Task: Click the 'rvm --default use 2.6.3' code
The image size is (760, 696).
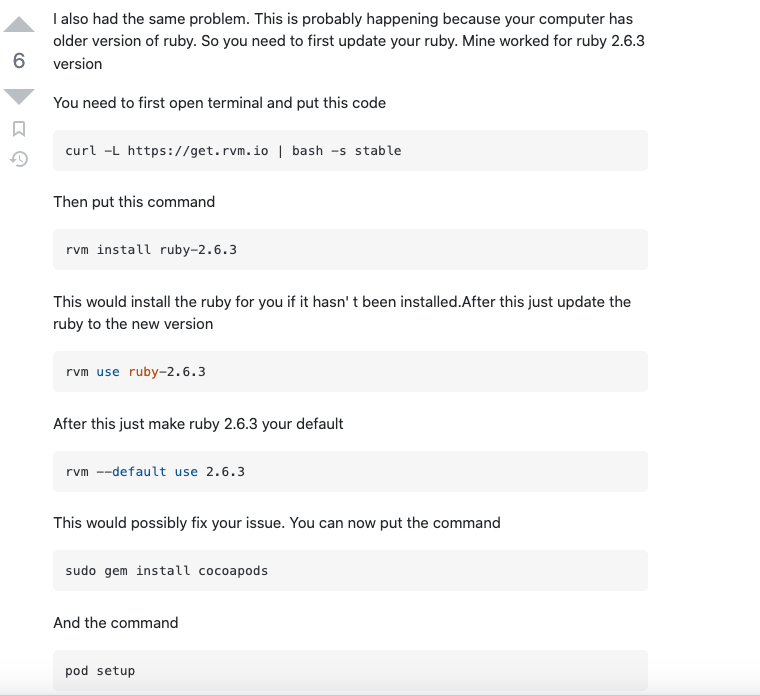Action: coord(155,471)
